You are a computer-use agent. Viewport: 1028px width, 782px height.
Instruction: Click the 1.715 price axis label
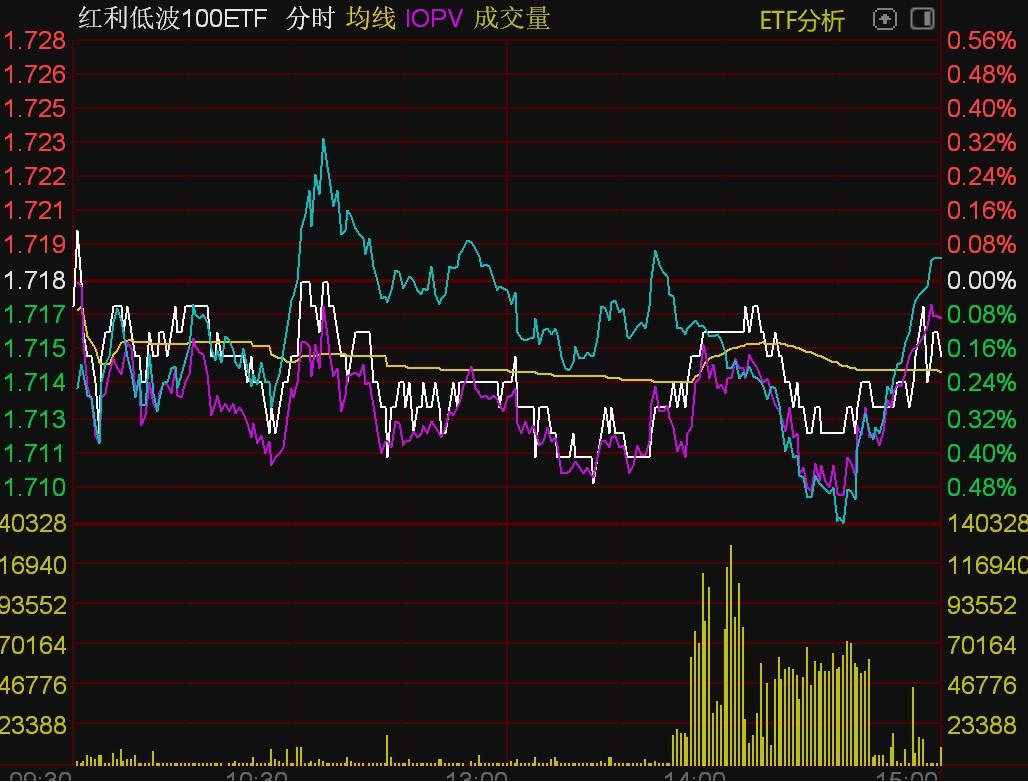(35, 348)
